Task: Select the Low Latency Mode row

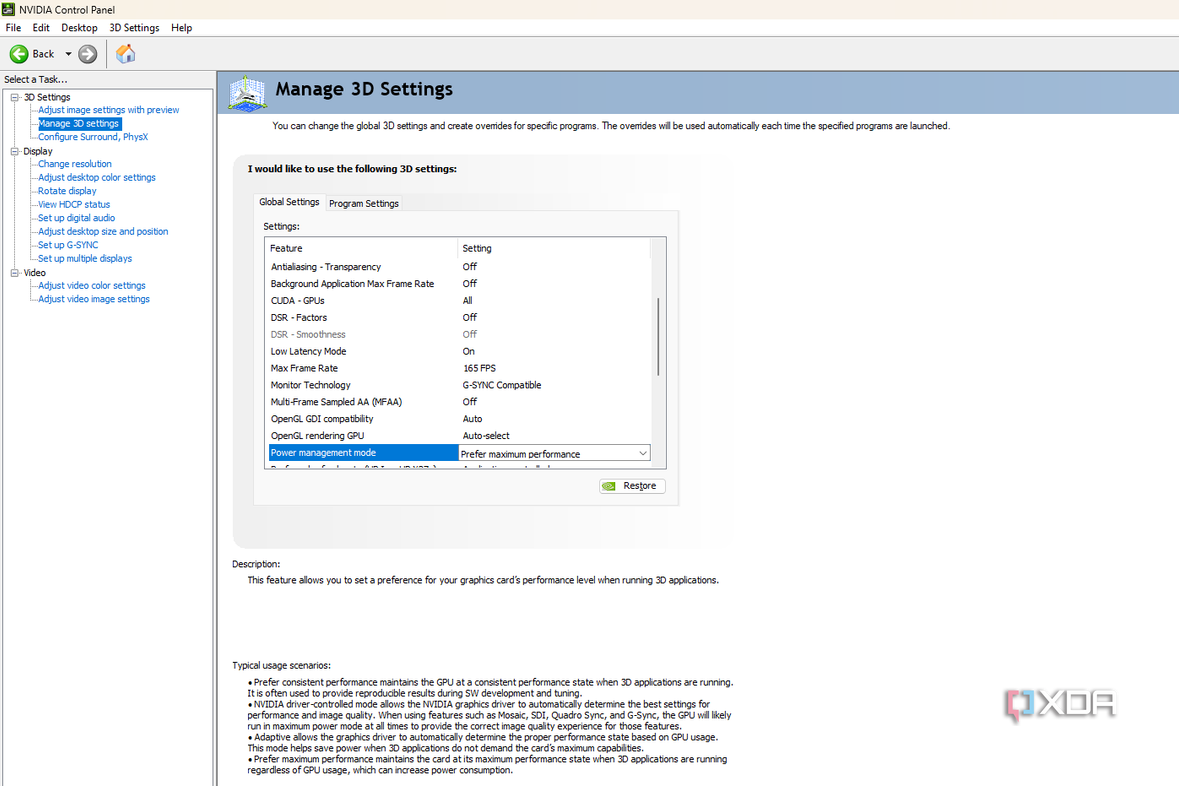Action: click(459, 351)
